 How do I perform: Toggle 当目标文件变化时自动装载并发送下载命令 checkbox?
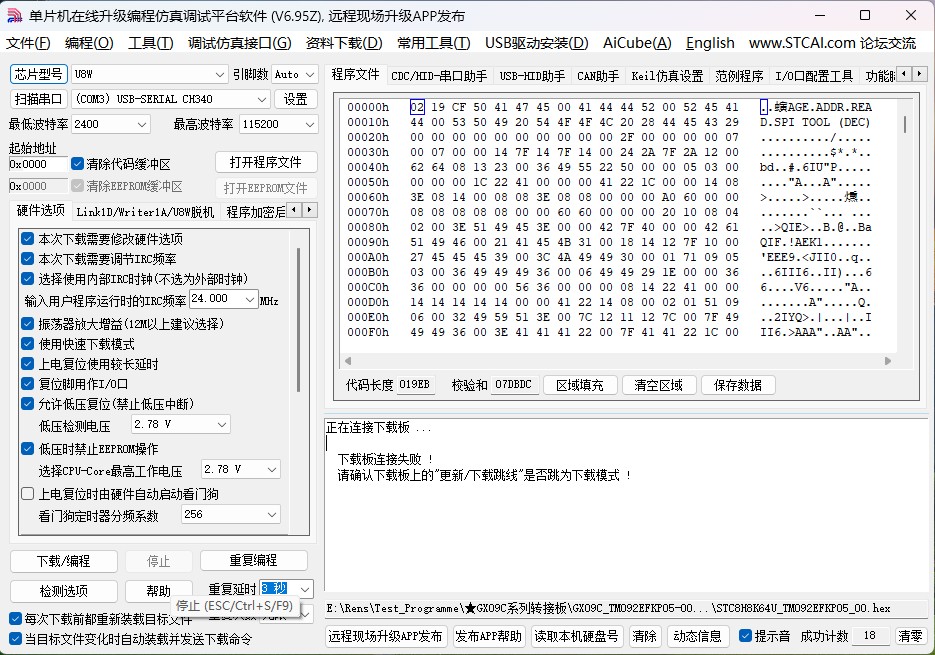[16, 639]
